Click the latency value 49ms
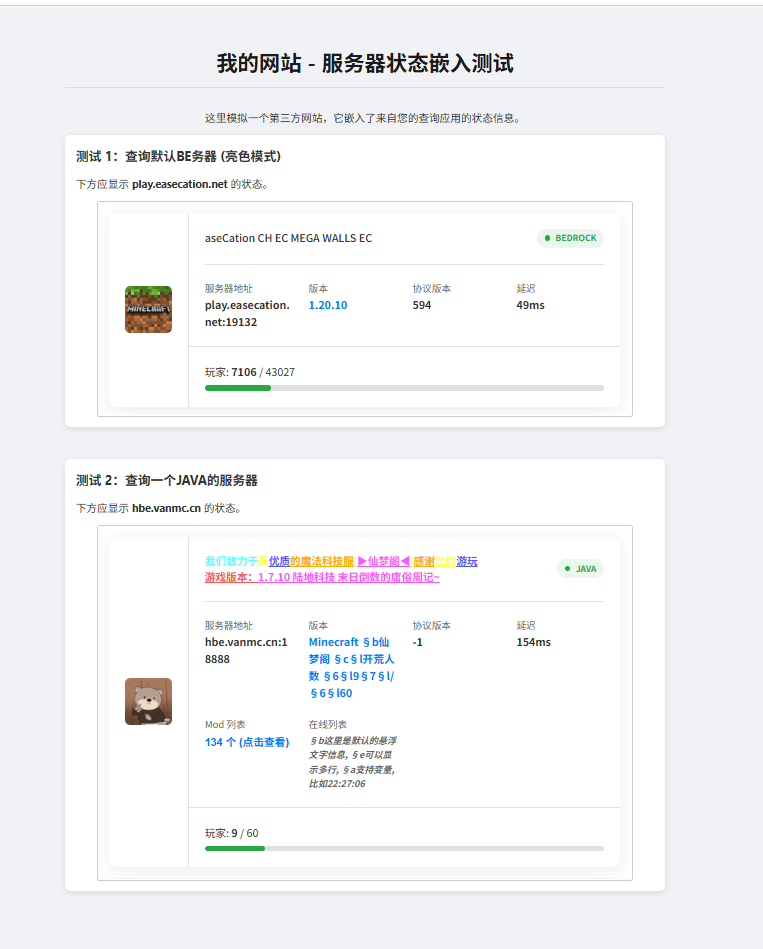 pyautogui.click(x=531, y=305)
